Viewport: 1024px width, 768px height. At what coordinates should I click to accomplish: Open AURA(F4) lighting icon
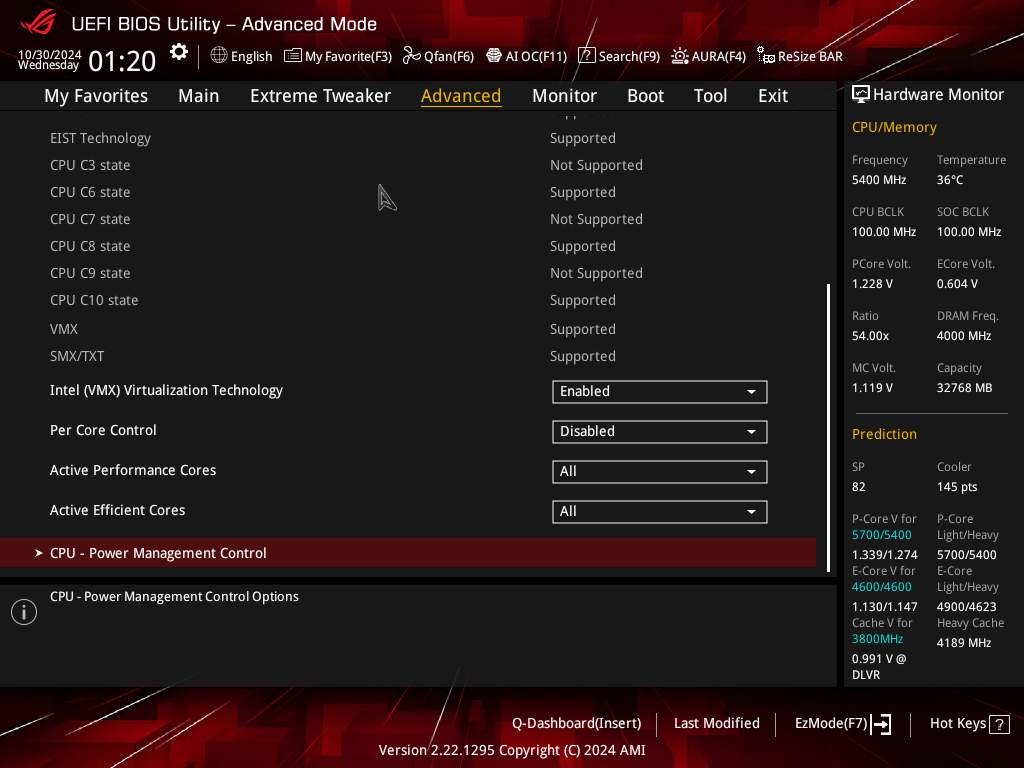[680, 56]
